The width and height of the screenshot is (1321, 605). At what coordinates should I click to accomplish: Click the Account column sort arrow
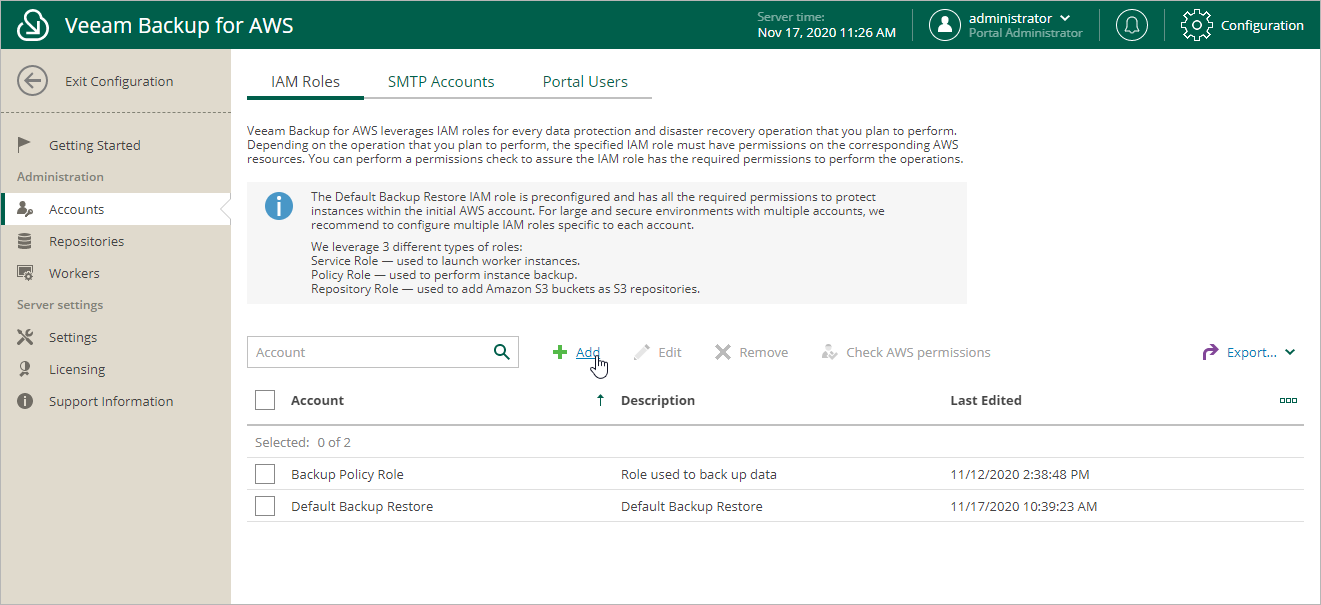tap(600, 400)
